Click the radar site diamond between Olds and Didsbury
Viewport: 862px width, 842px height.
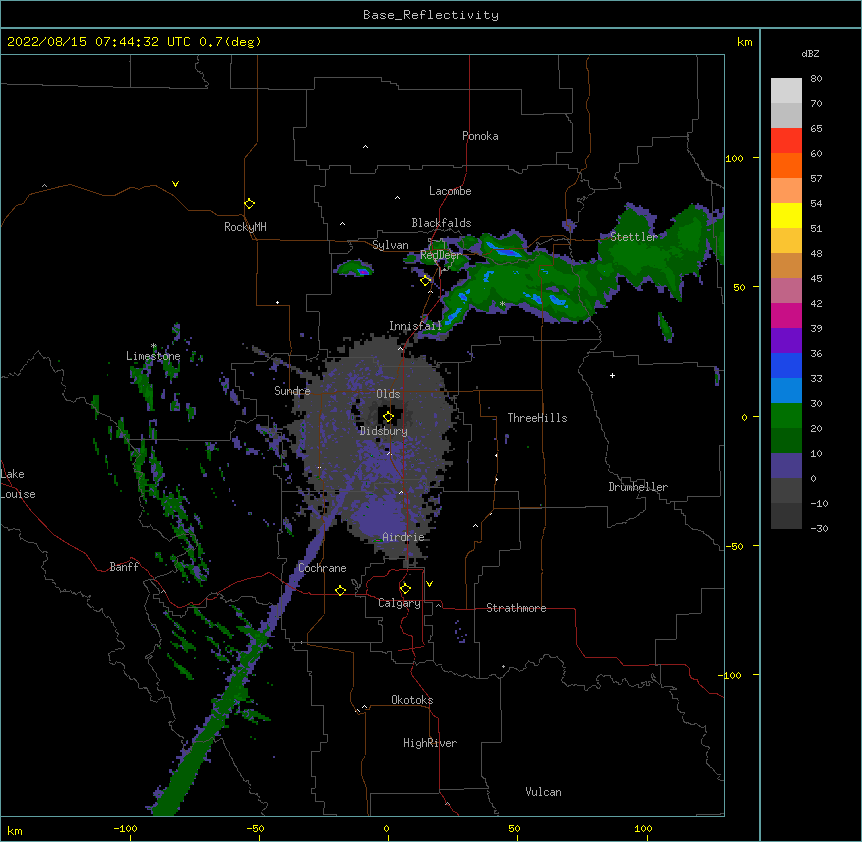[388, 417]
